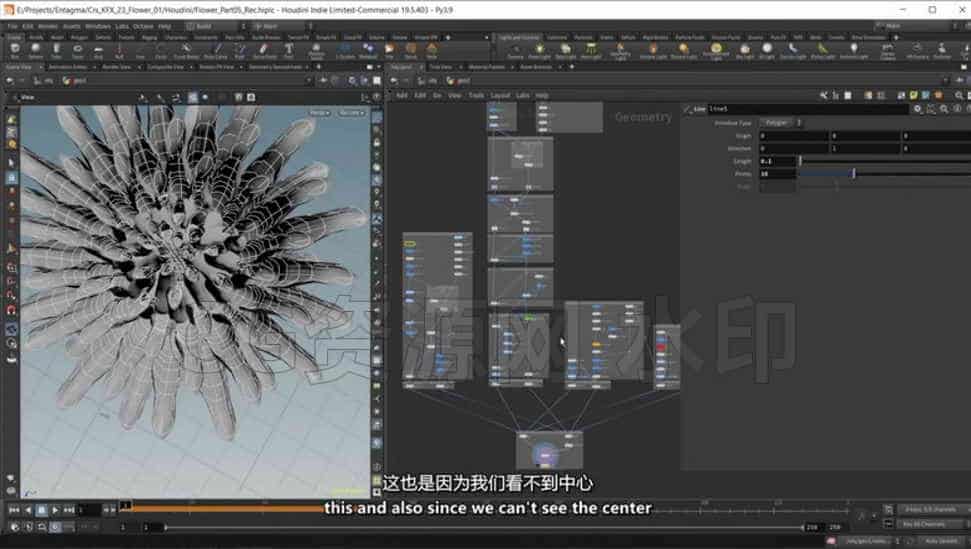The image size is (971, 549).
Task: Open the network editor Tools menu
Action: [x=476, y=95]
